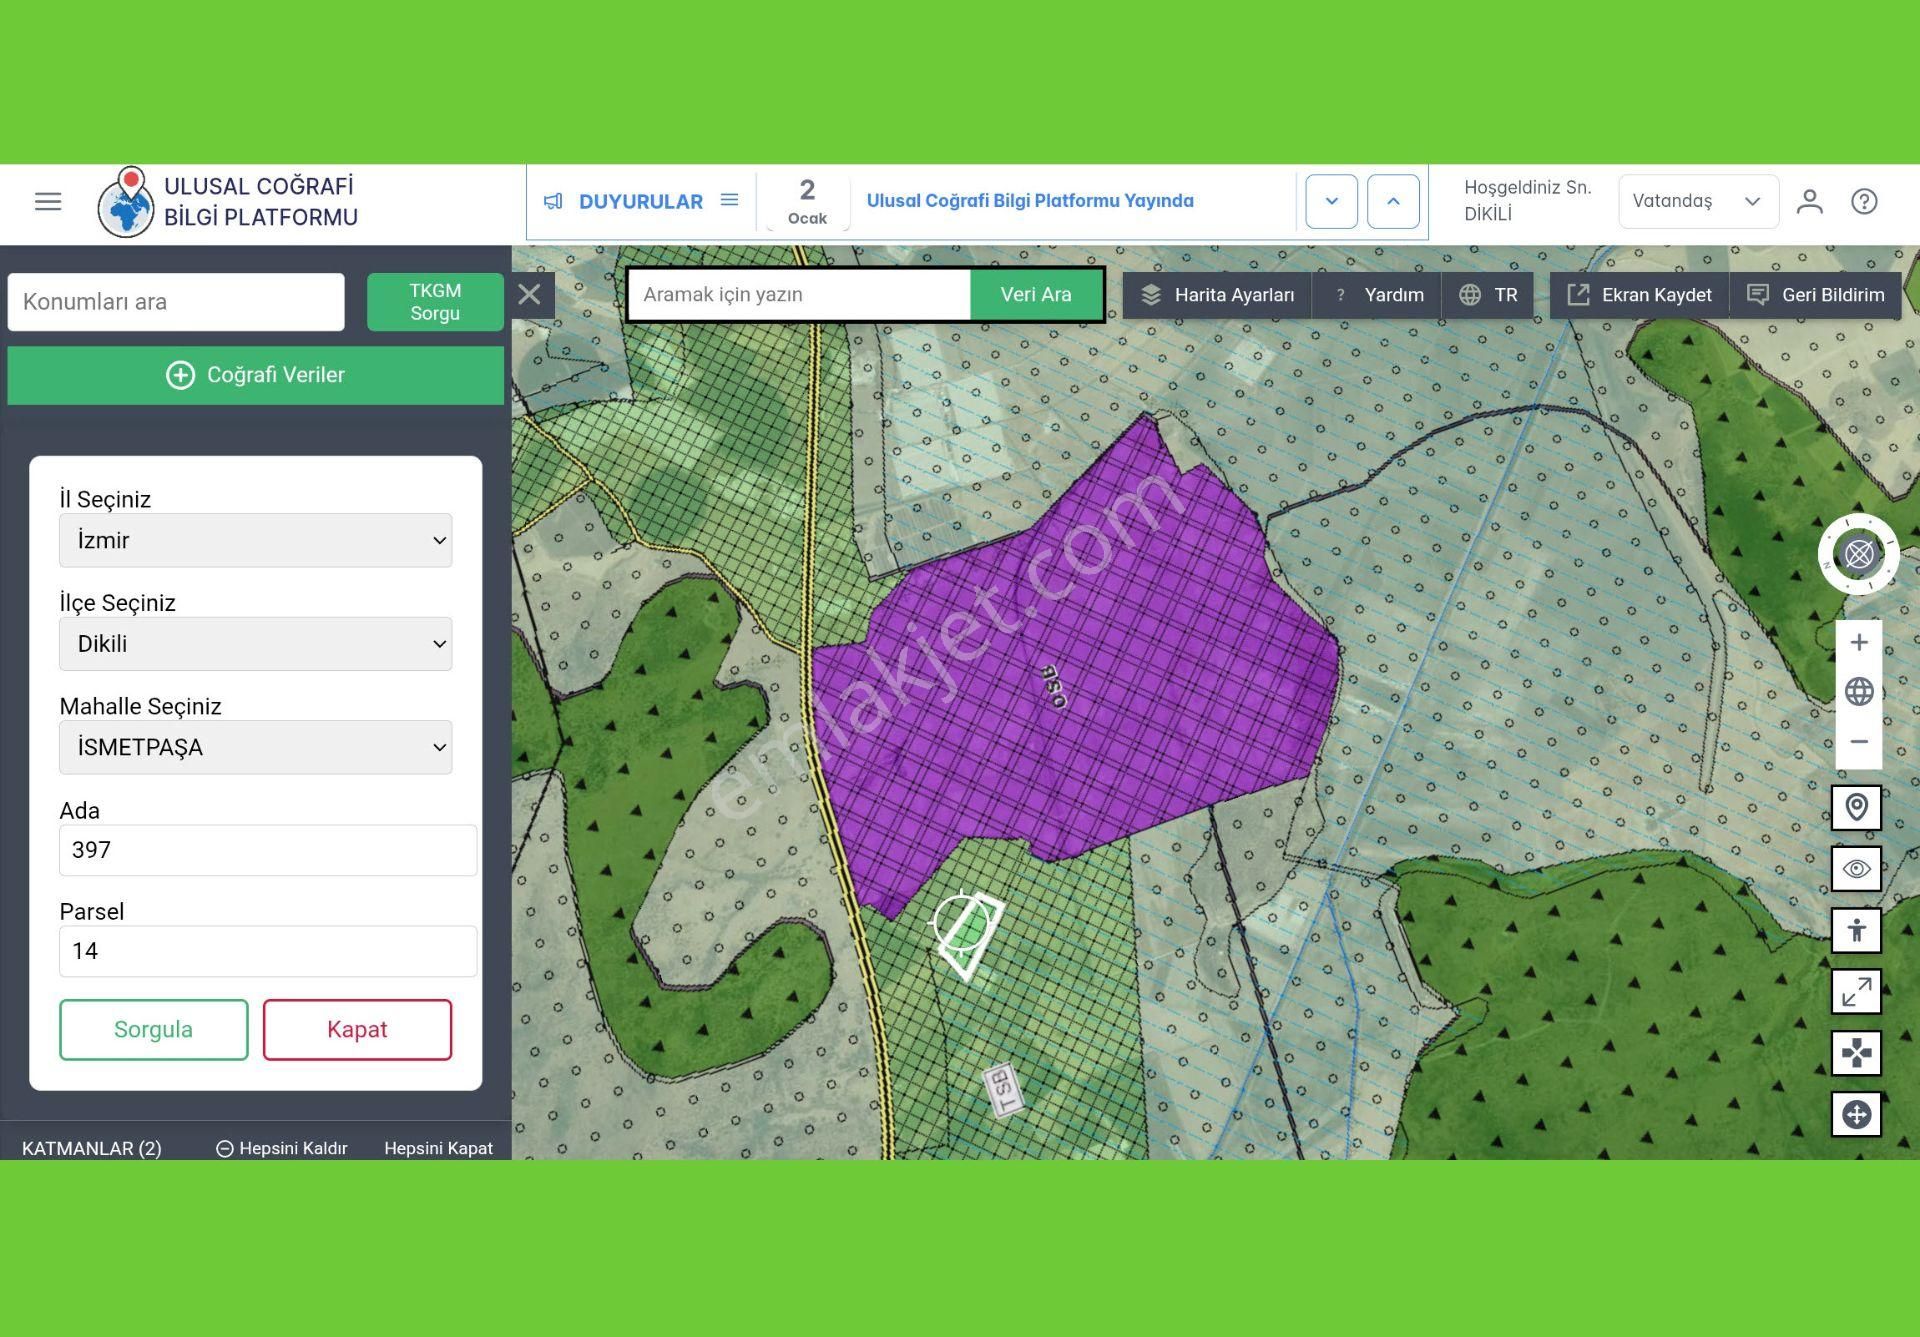
Task: Zoom in with the plus button
Action: pyautogui.click(x=1858, y=642)
